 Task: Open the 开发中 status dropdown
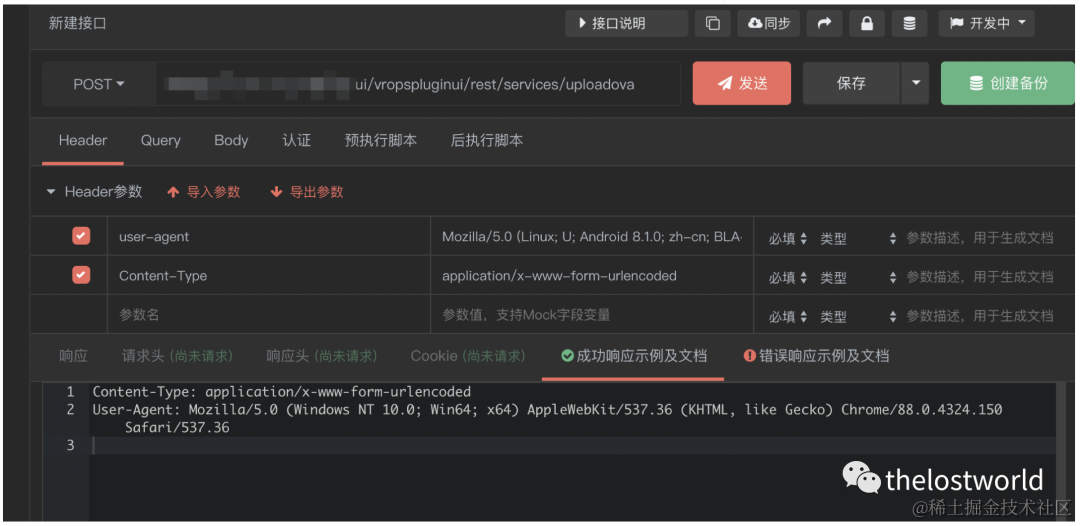[x=986, y=23]
